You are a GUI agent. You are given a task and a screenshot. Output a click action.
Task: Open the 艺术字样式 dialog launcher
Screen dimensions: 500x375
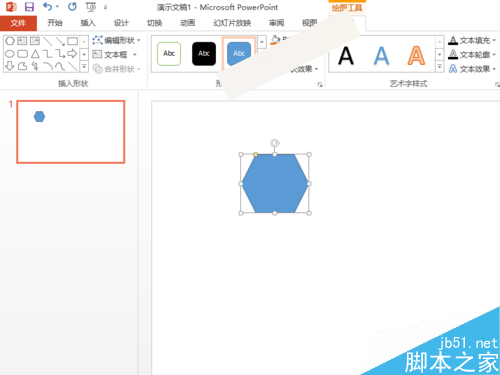[497, 85]
